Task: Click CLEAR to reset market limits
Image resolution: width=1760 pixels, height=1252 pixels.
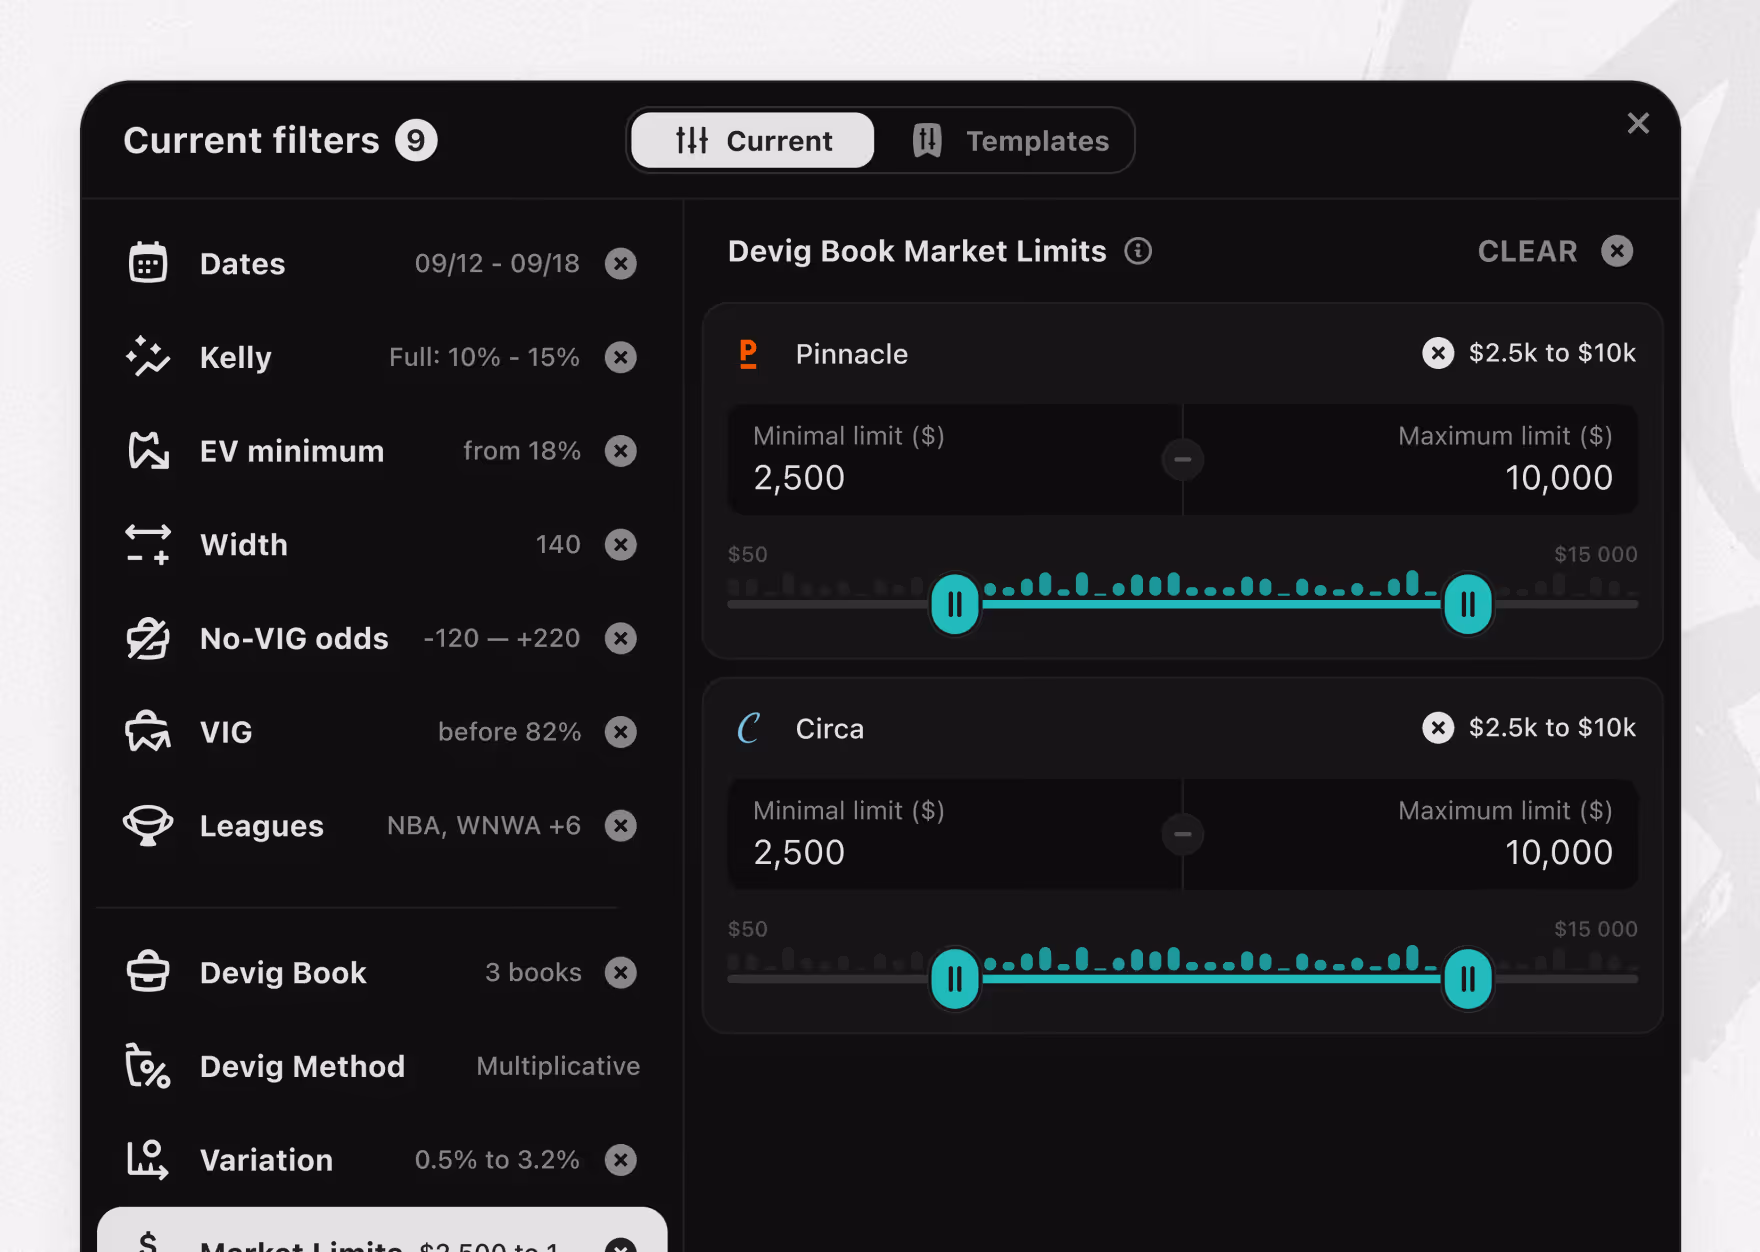Action: pos(1527,251)
